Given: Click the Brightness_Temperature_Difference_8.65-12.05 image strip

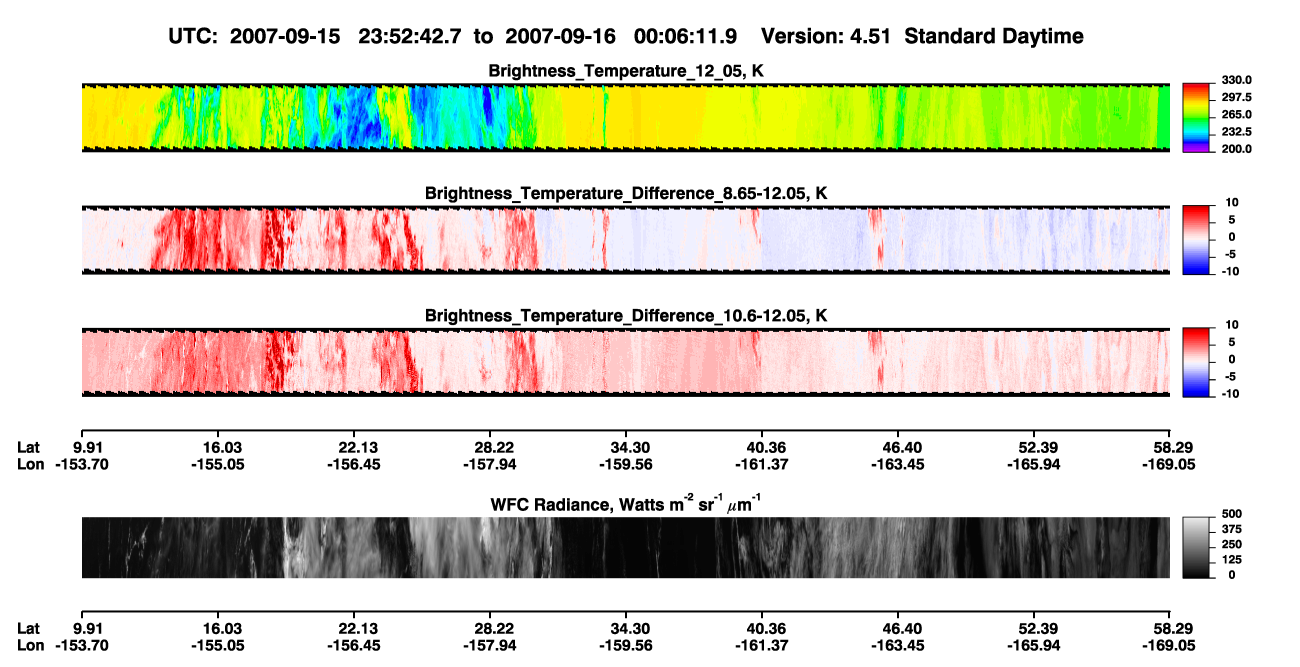Looking at the screenshot, I should 625,240.
